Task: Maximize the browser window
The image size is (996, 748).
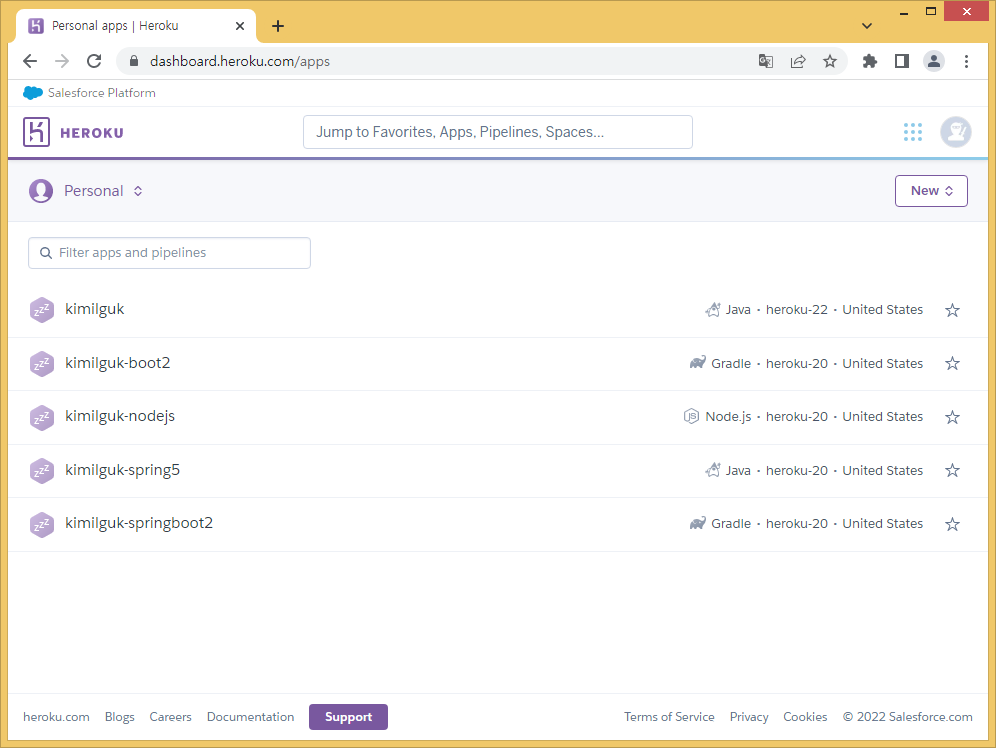Action: click(931, 11)
